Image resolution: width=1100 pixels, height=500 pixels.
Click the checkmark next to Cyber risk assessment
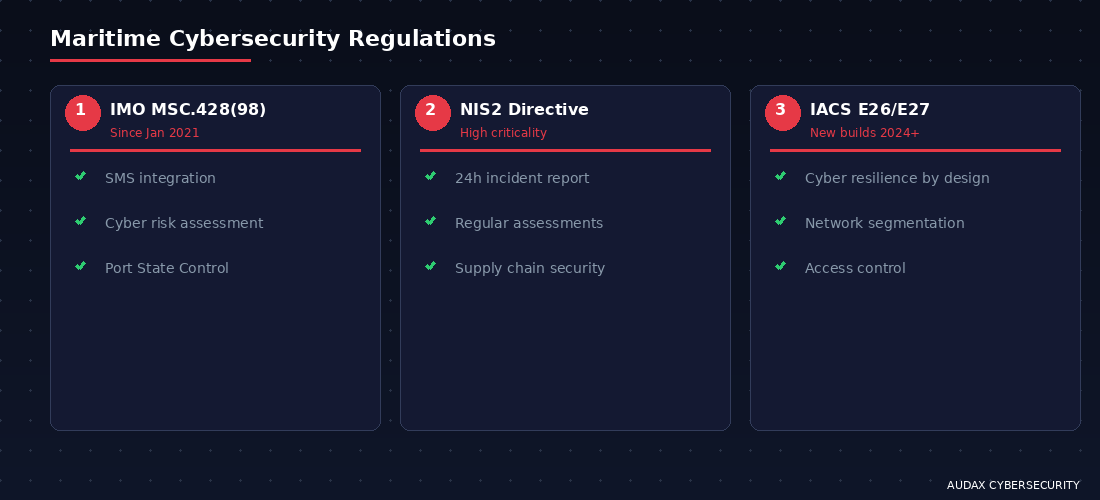click(81, 221)
